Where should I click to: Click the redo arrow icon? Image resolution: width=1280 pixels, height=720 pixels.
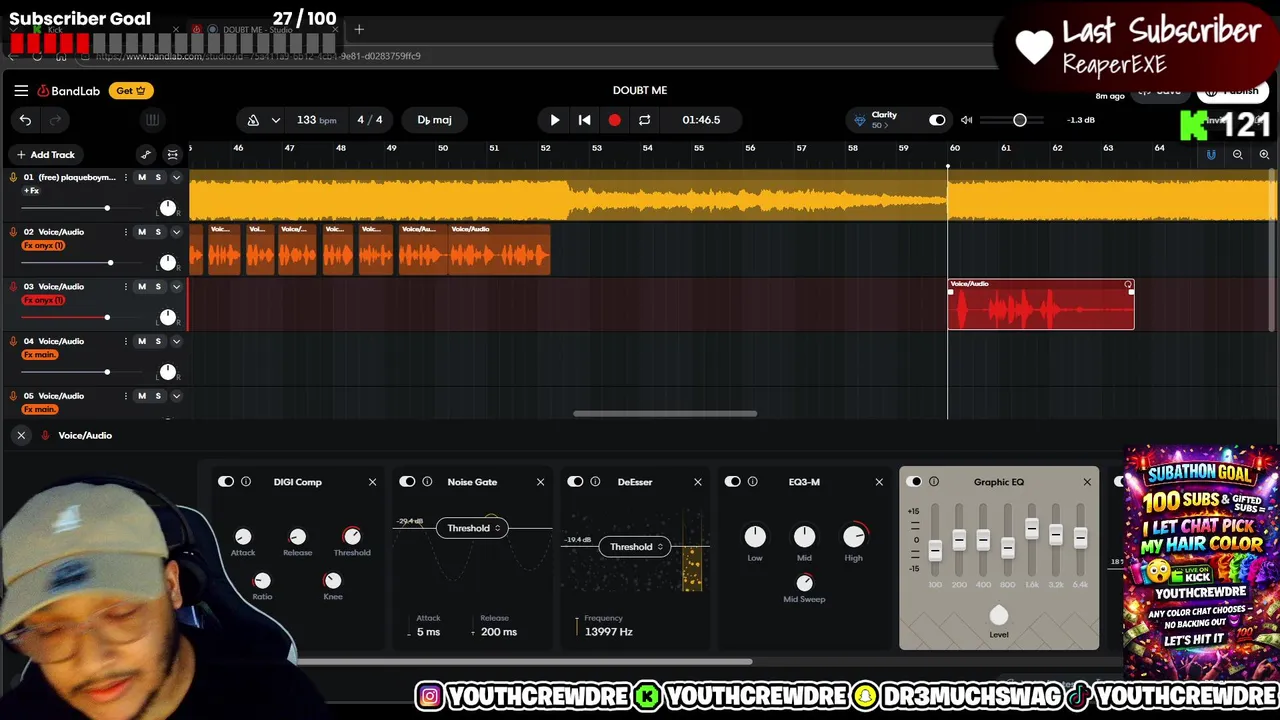(x=55, y=120)
